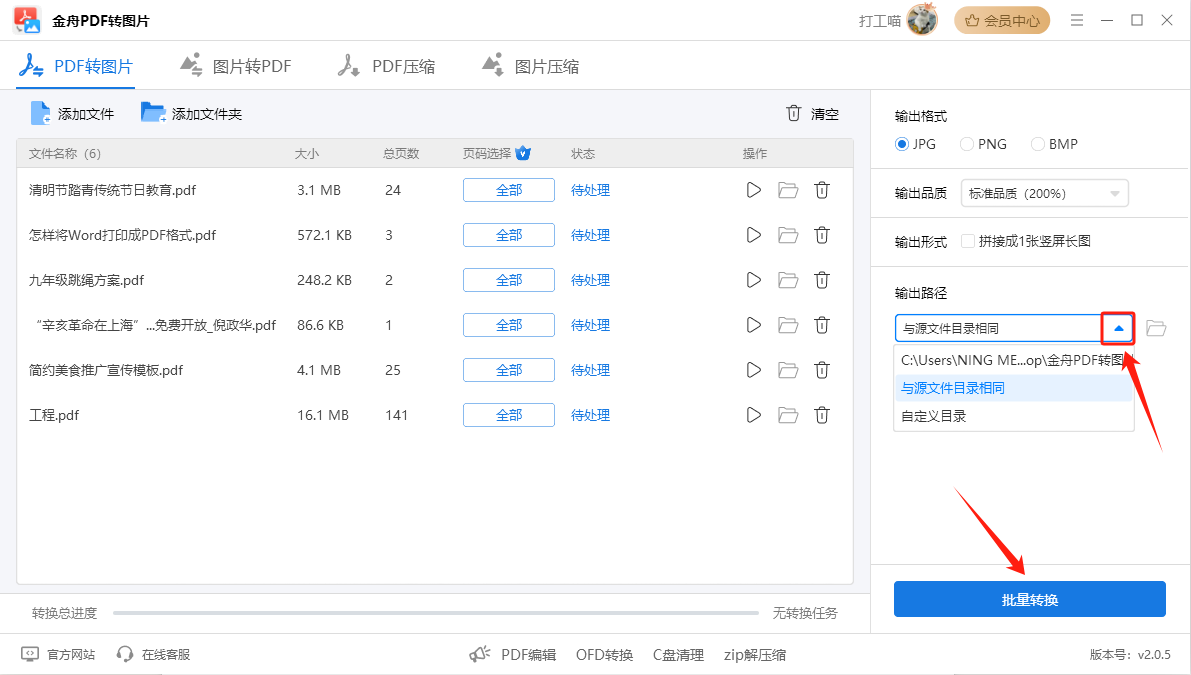Trash 简约美食推广宣传模板.pdf entry

822,370
